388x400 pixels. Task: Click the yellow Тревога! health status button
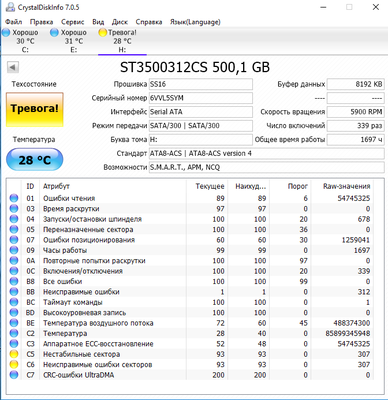click(35, 109)
